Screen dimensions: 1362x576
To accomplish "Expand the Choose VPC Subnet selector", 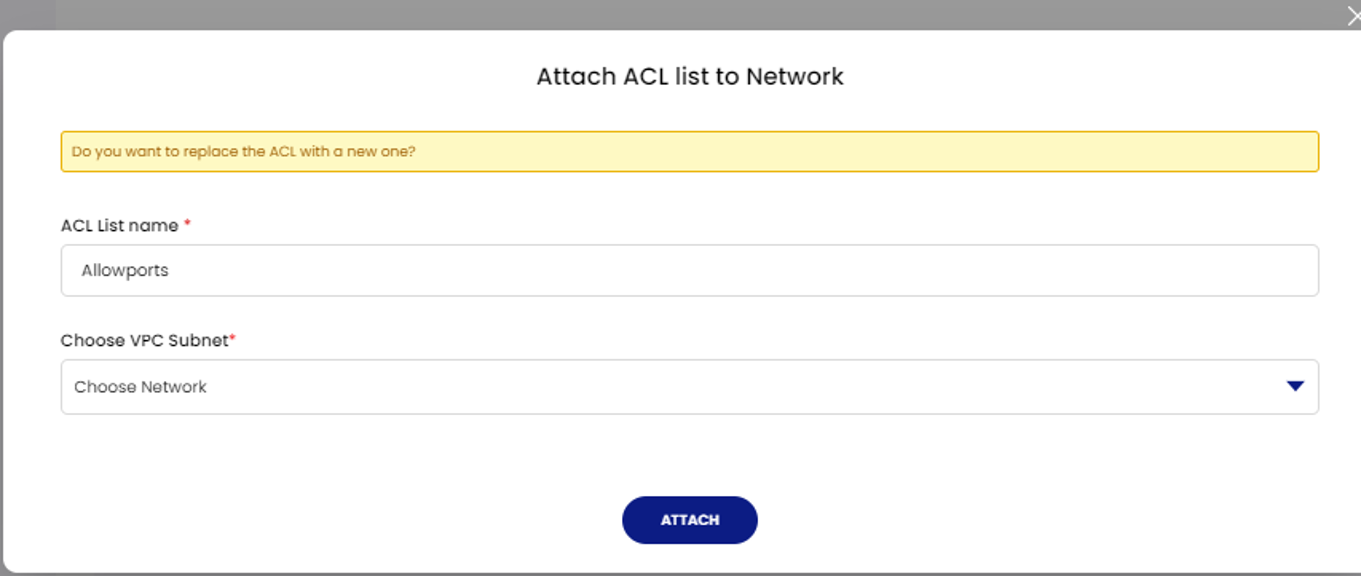I will pyautogui.click(x=689, y=386).
